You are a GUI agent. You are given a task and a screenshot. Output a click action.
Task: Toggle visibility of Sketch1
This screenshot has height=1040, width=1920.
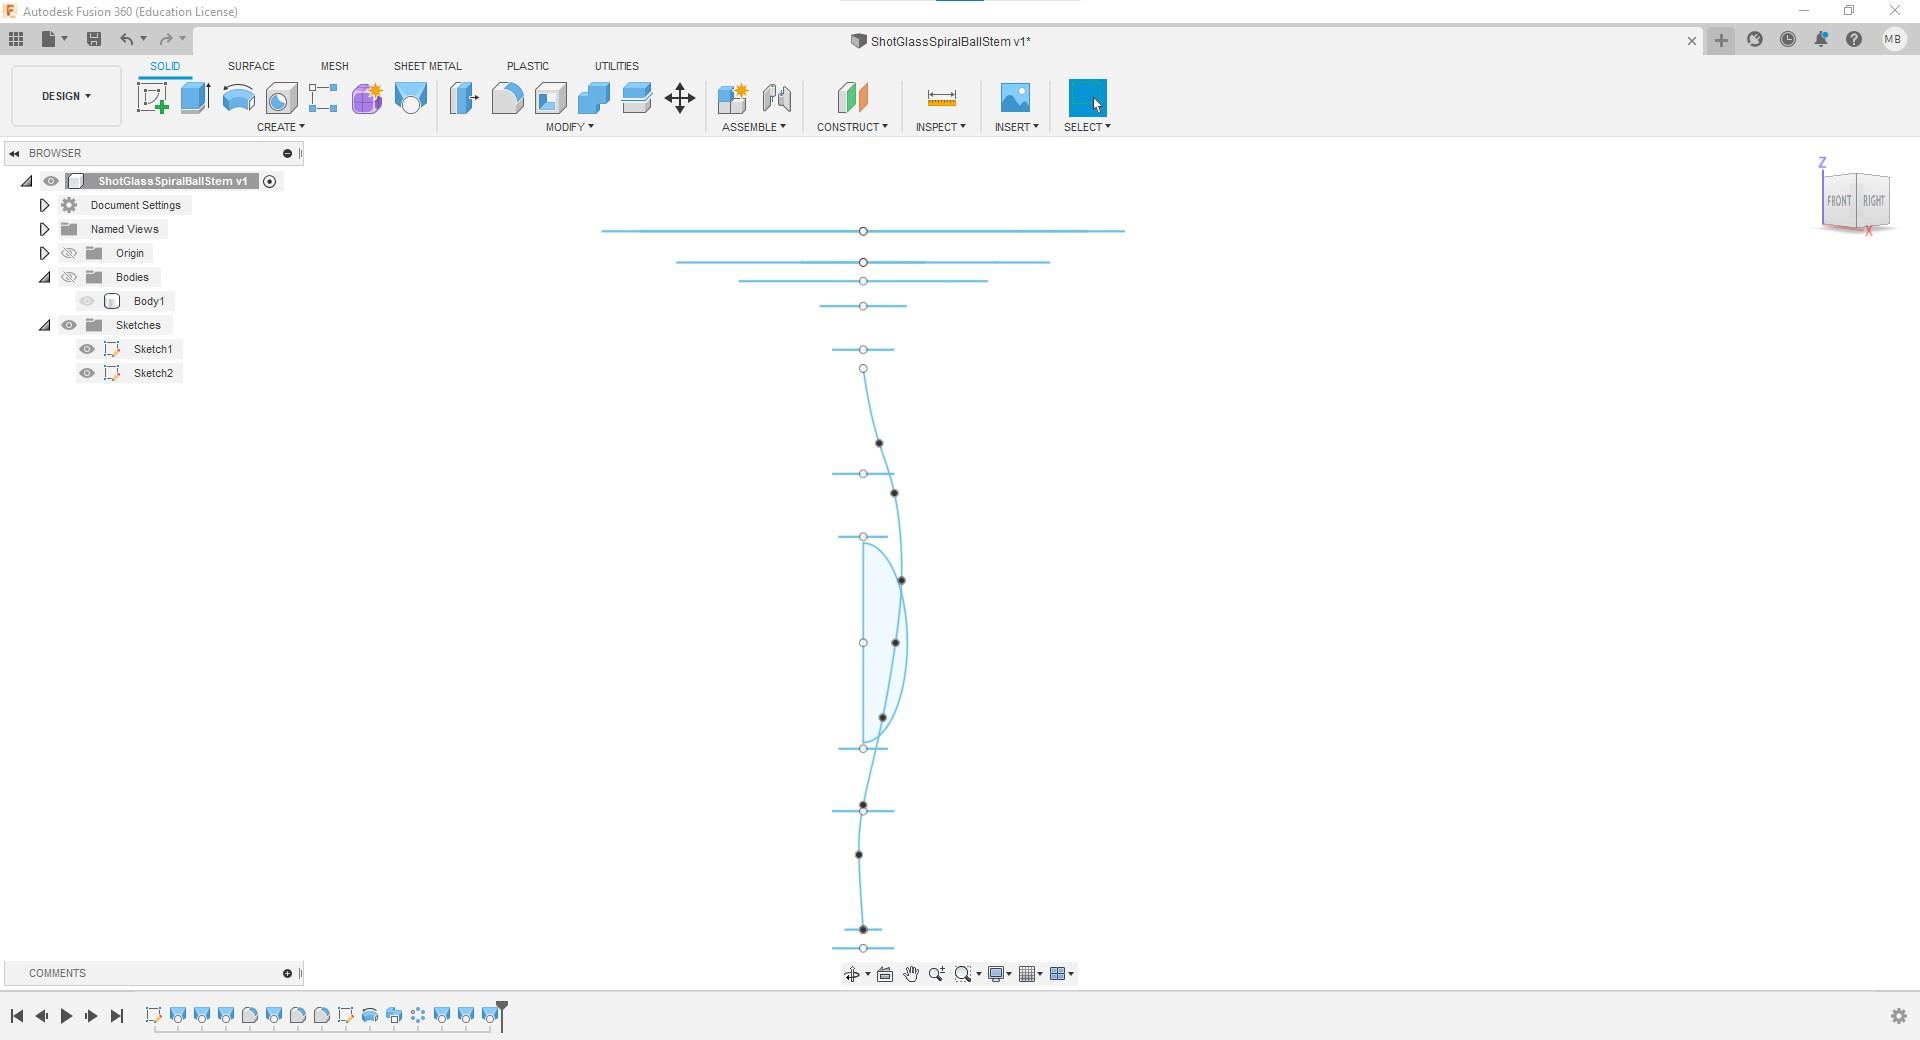pyautogui.click(x=87, y=349)
